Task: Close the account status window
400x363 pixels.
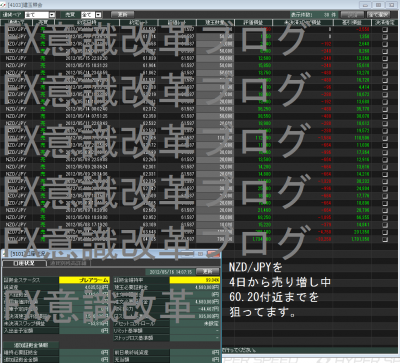Action: (213, 254)
